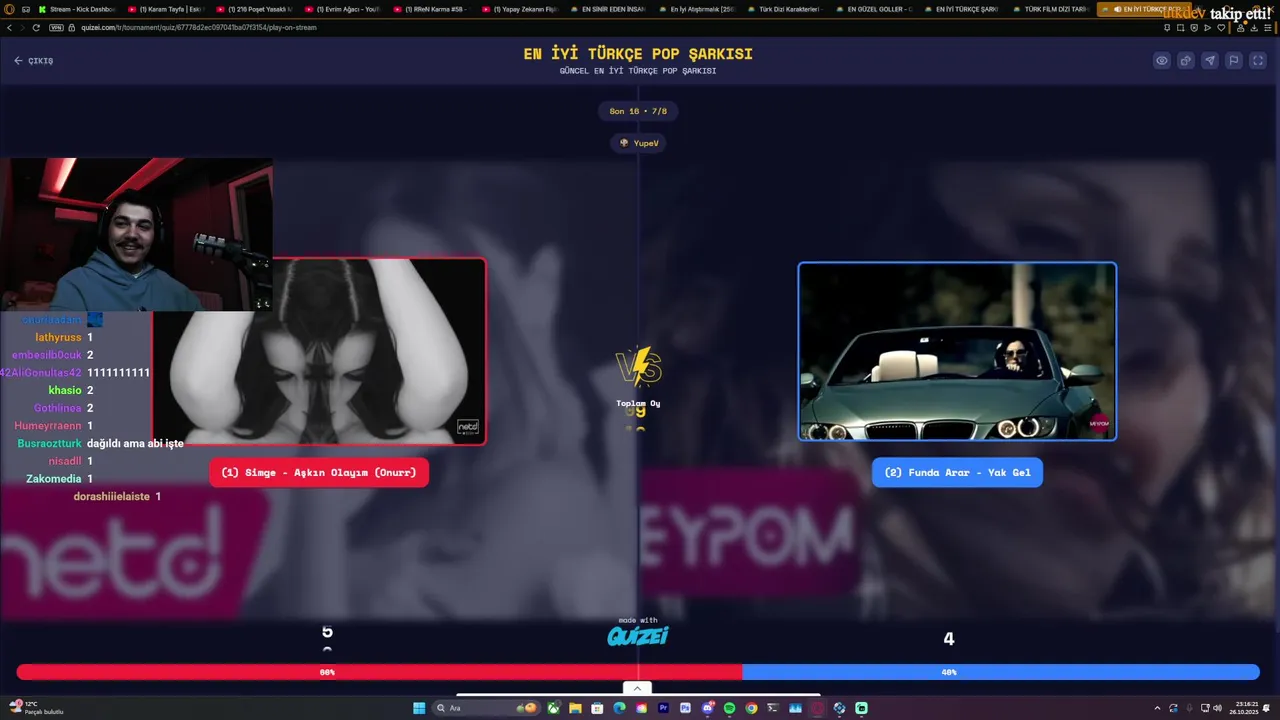Click the heart bookmark icon in browser toolbar

tap(1221, 28)
